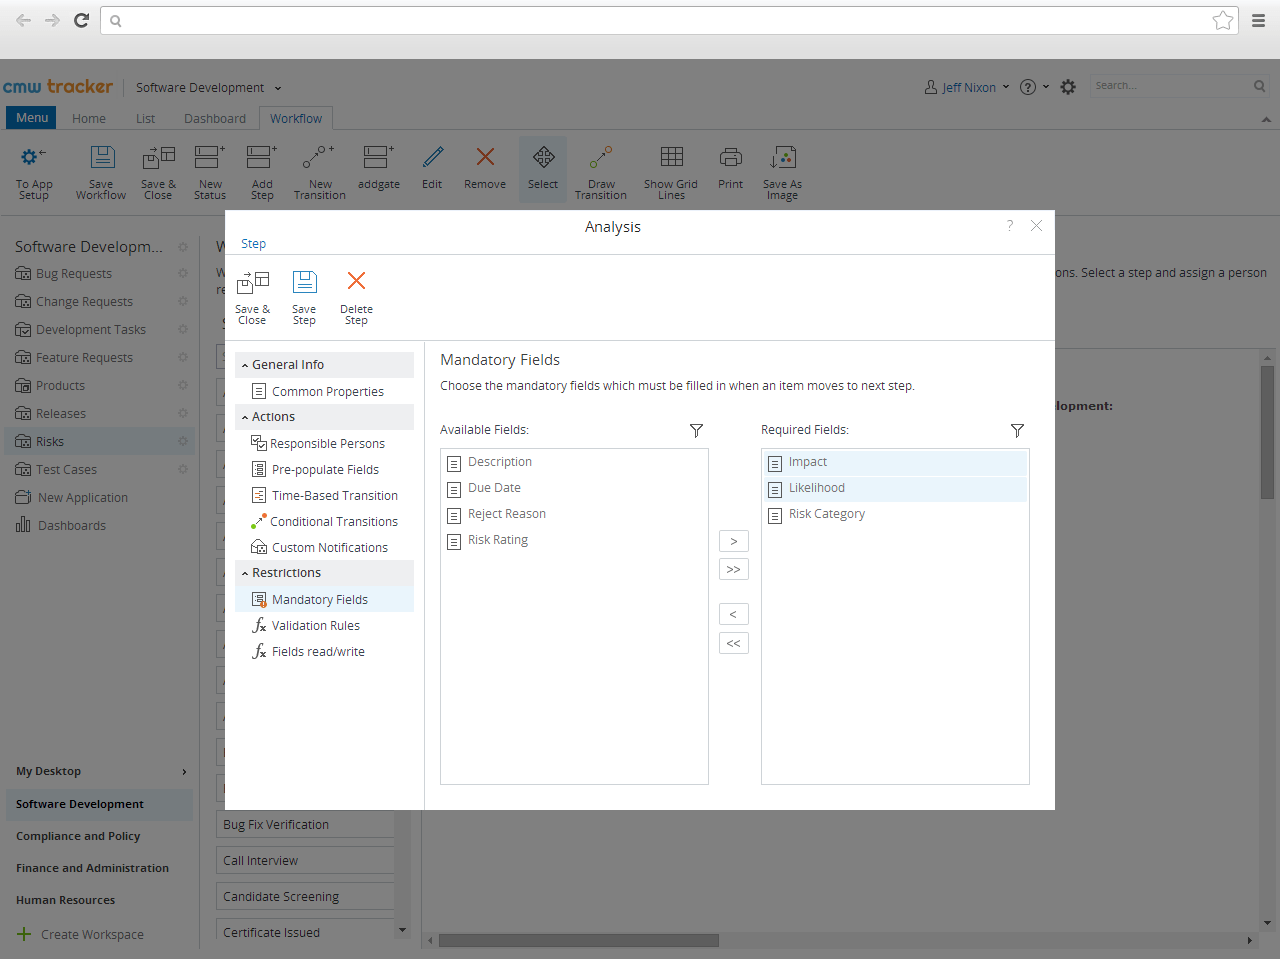Screen dimensions: 1280x959
Task: Filter the Required Fields list
Action: click(1017, 430)
